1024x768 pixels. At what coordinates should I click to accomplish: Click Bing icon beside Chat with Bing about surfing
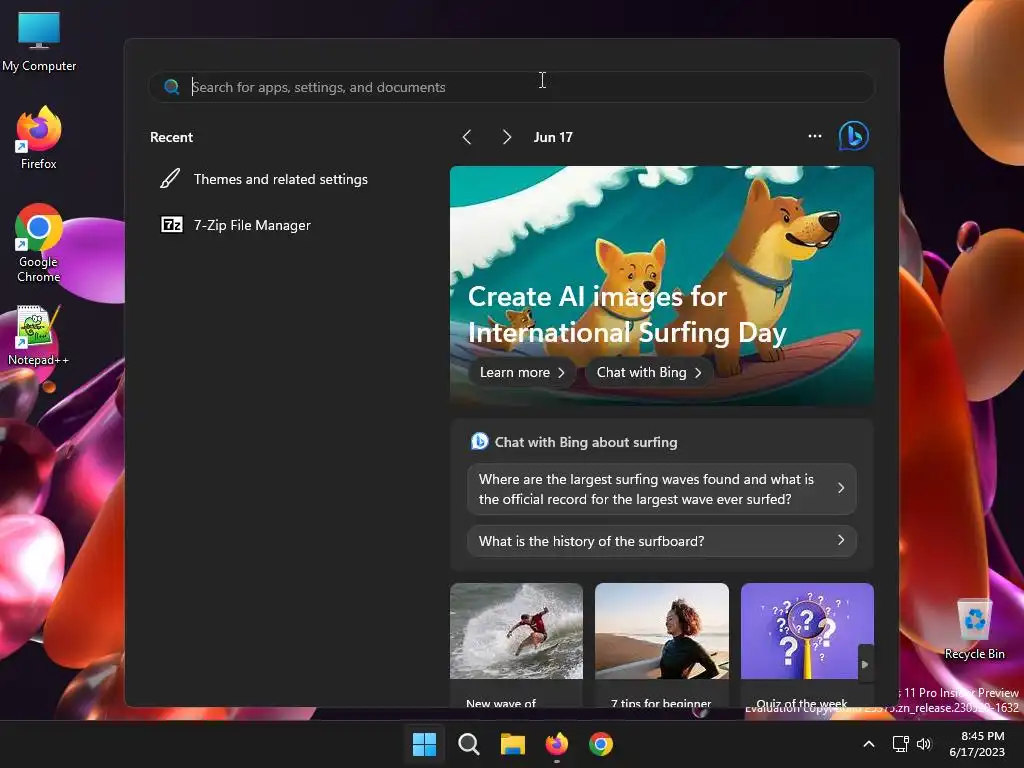(x=479, y=441)
